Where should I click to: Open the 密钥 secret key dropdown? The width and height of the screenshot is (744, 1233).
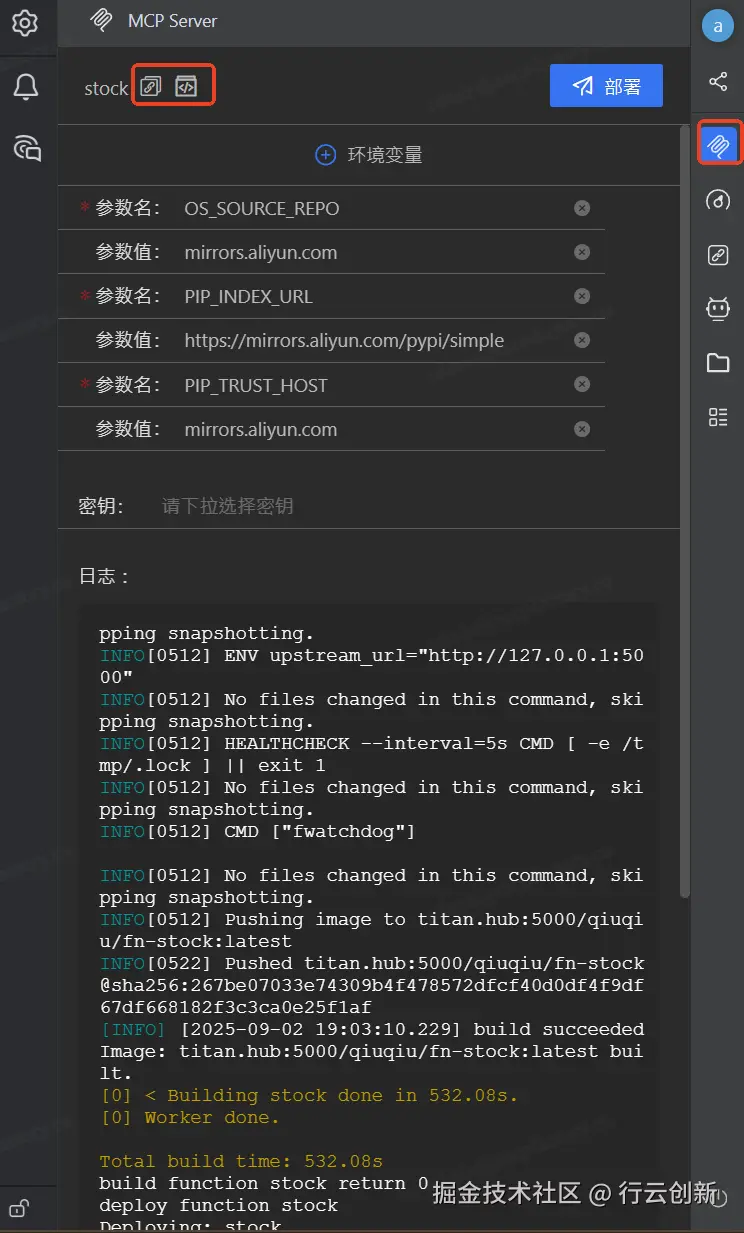click(380, 506)
